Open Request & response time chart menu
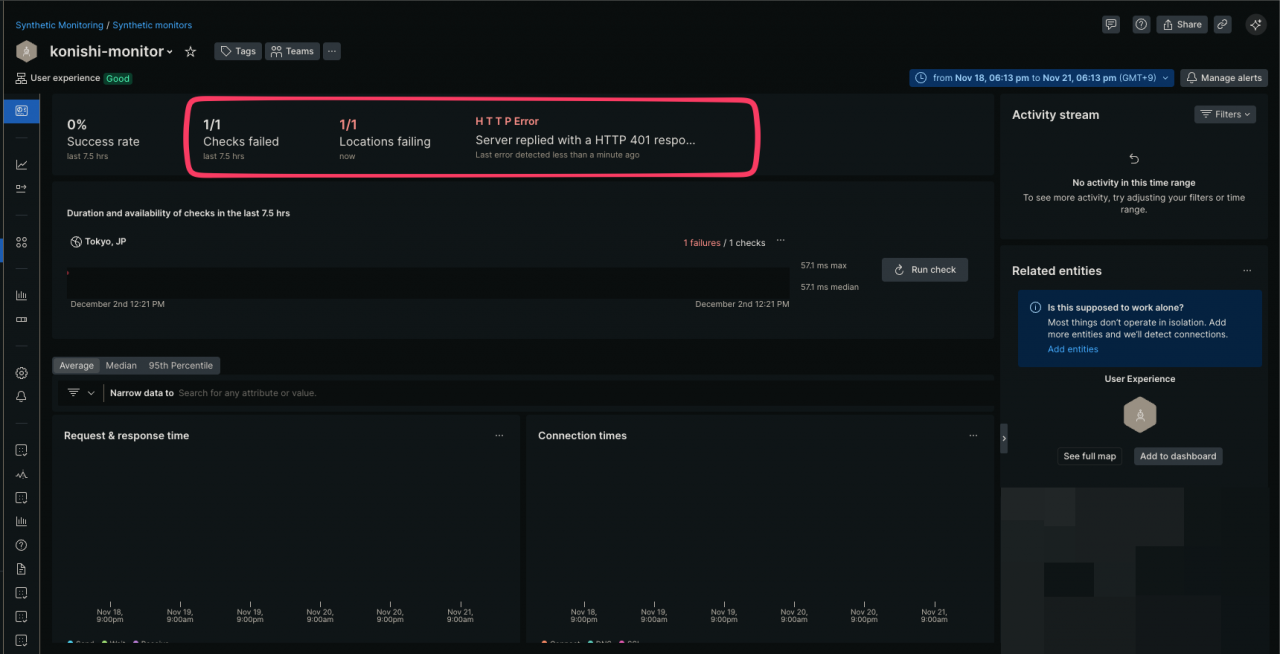The image size is (1280, 654). pos(499,436)
